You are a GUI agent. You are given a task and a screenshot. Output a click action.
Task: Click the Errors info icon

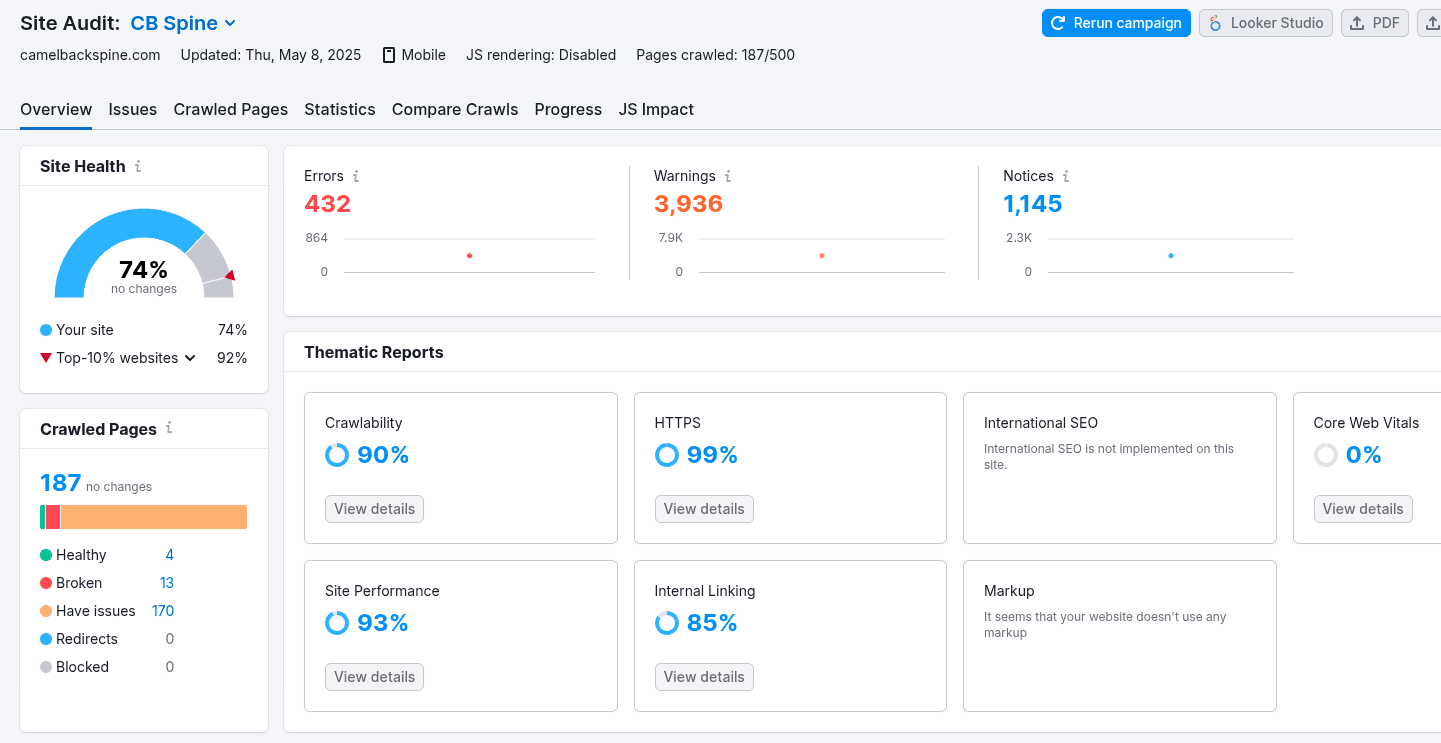pyautogui.click(x=356, y=176)
